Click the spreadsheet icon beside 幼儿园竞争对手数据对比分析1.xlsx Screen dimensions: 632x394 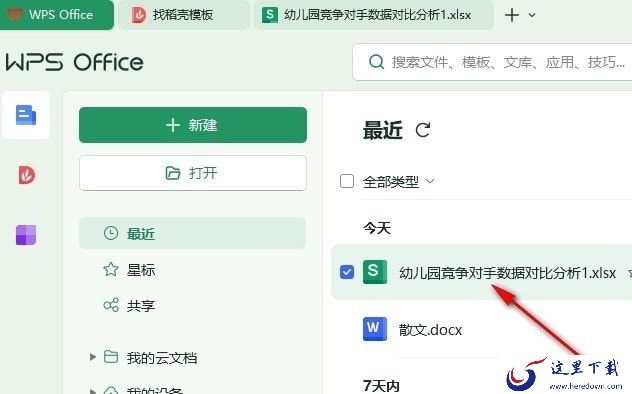tap(374, 272)
